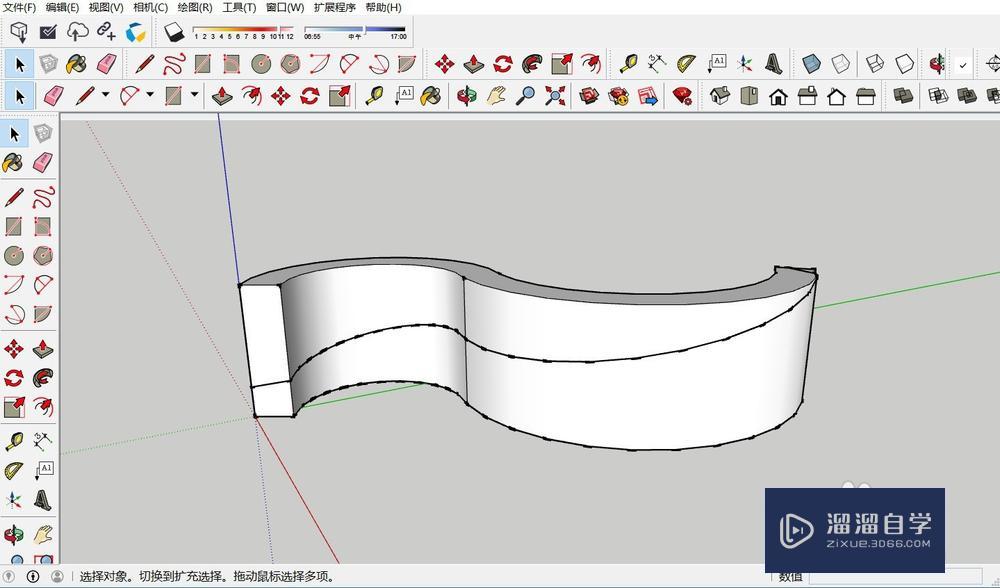
Task: Select Dimension tool in the upper toolbar row
Action: tap(657, 64)
